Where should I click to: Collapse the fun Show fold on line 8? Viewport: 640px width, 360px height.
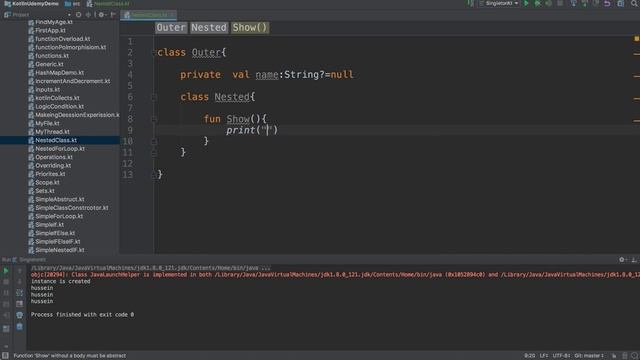click(x=154, y=119)
